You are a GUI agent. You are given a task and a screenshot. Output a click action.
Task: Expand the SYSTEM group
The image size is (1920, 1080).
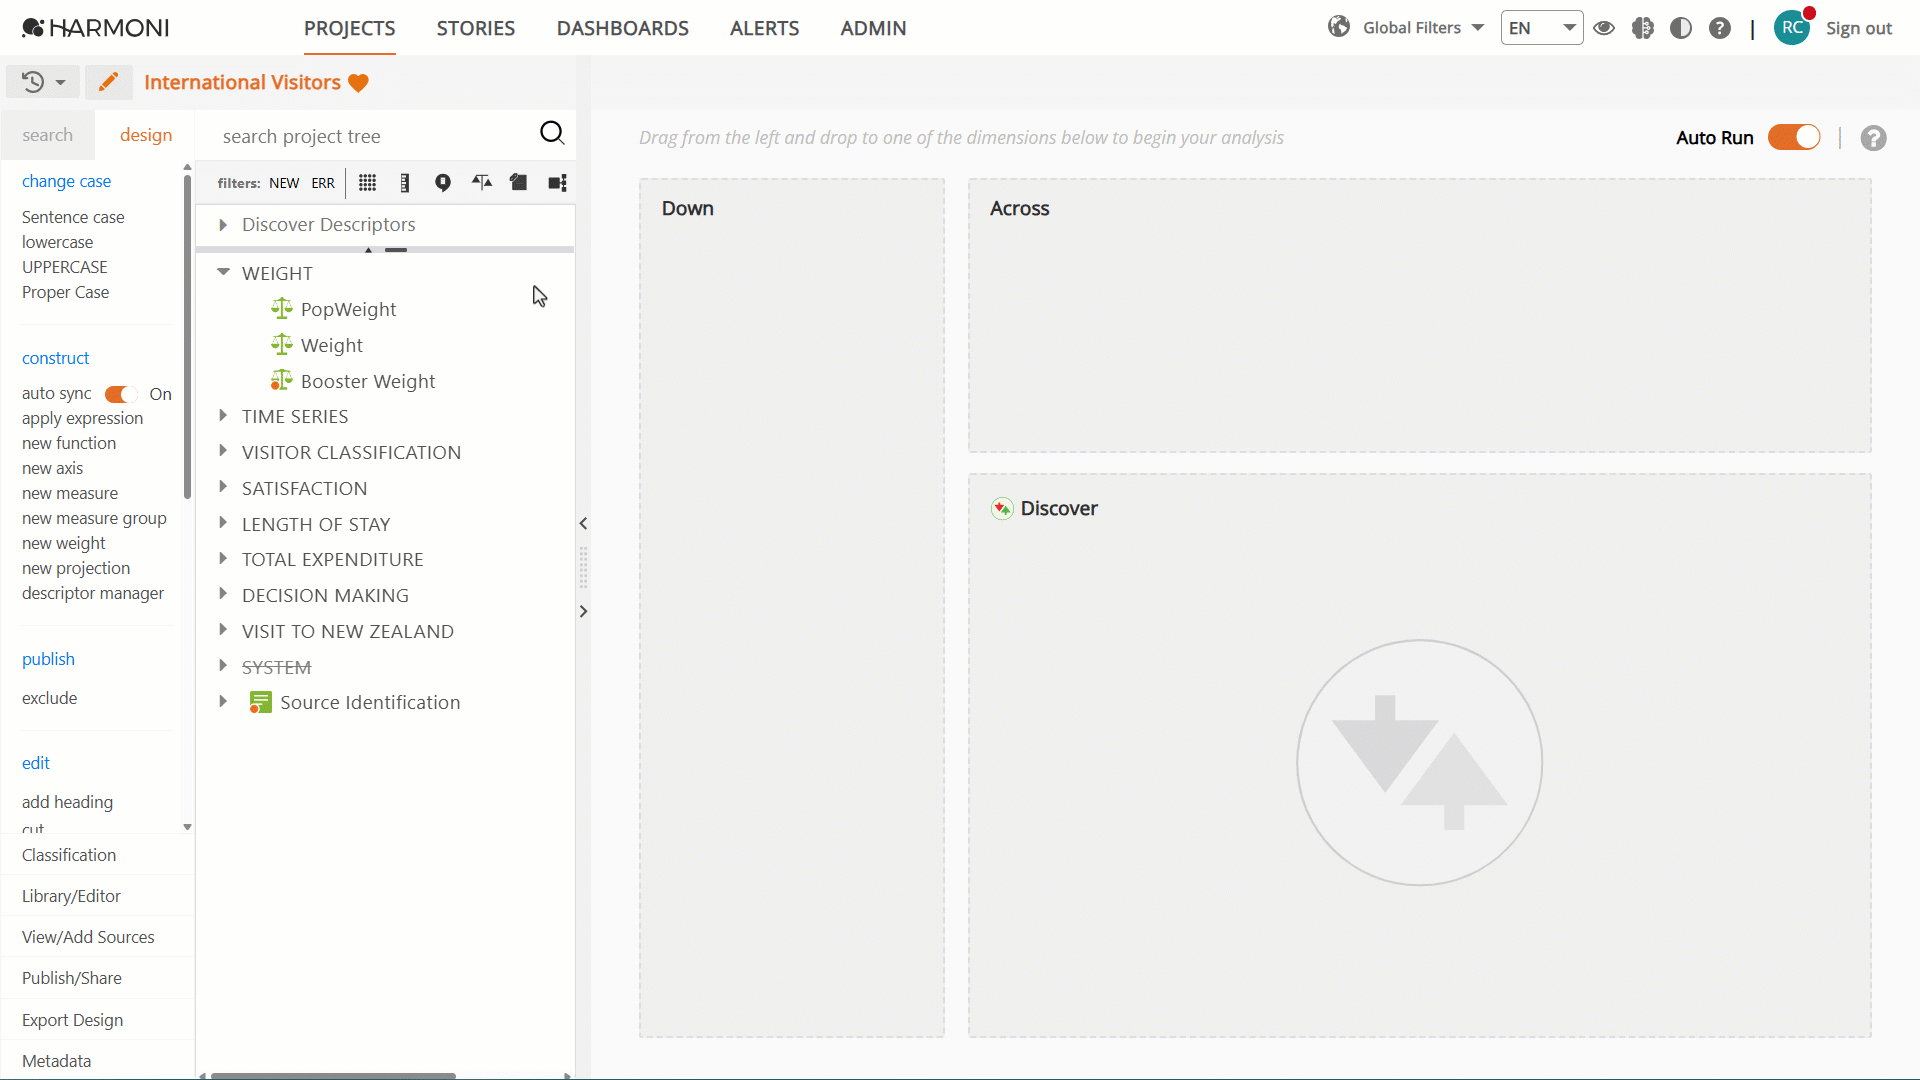click(x=223, y=665)
